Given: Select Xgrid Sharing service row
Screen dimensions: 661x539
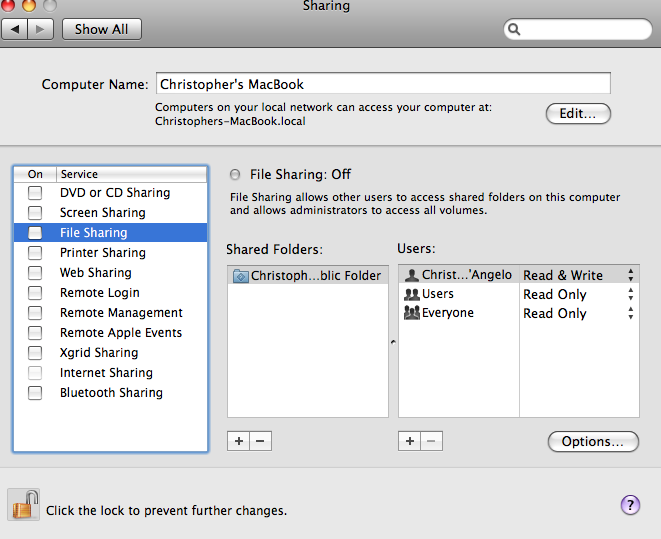Looking at the screenshot, I should point(110,352).
